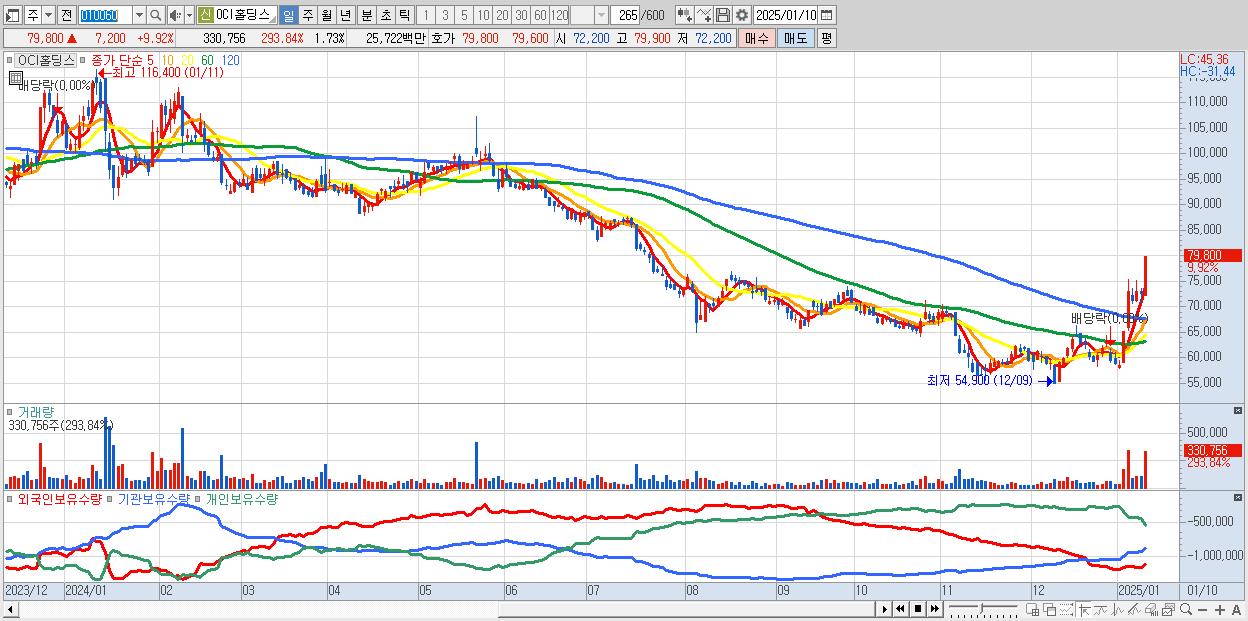Click the 주 market type button
This screenshot has width=1248, height=621.
coord(32,15)
